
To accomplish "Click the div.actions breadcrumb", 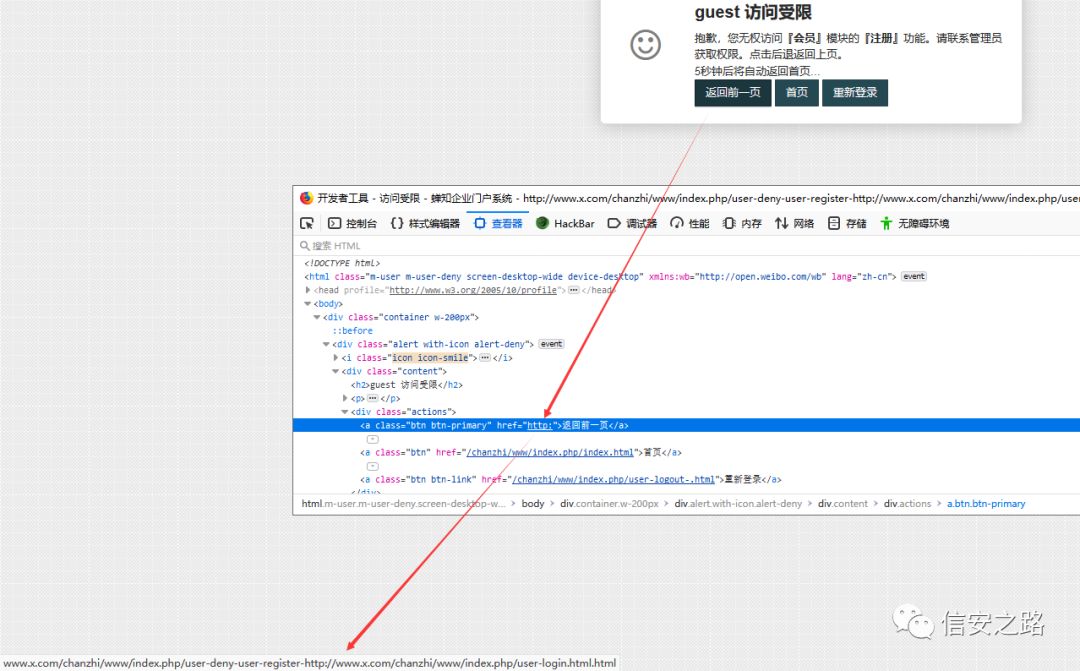I will tap(907, 504).
